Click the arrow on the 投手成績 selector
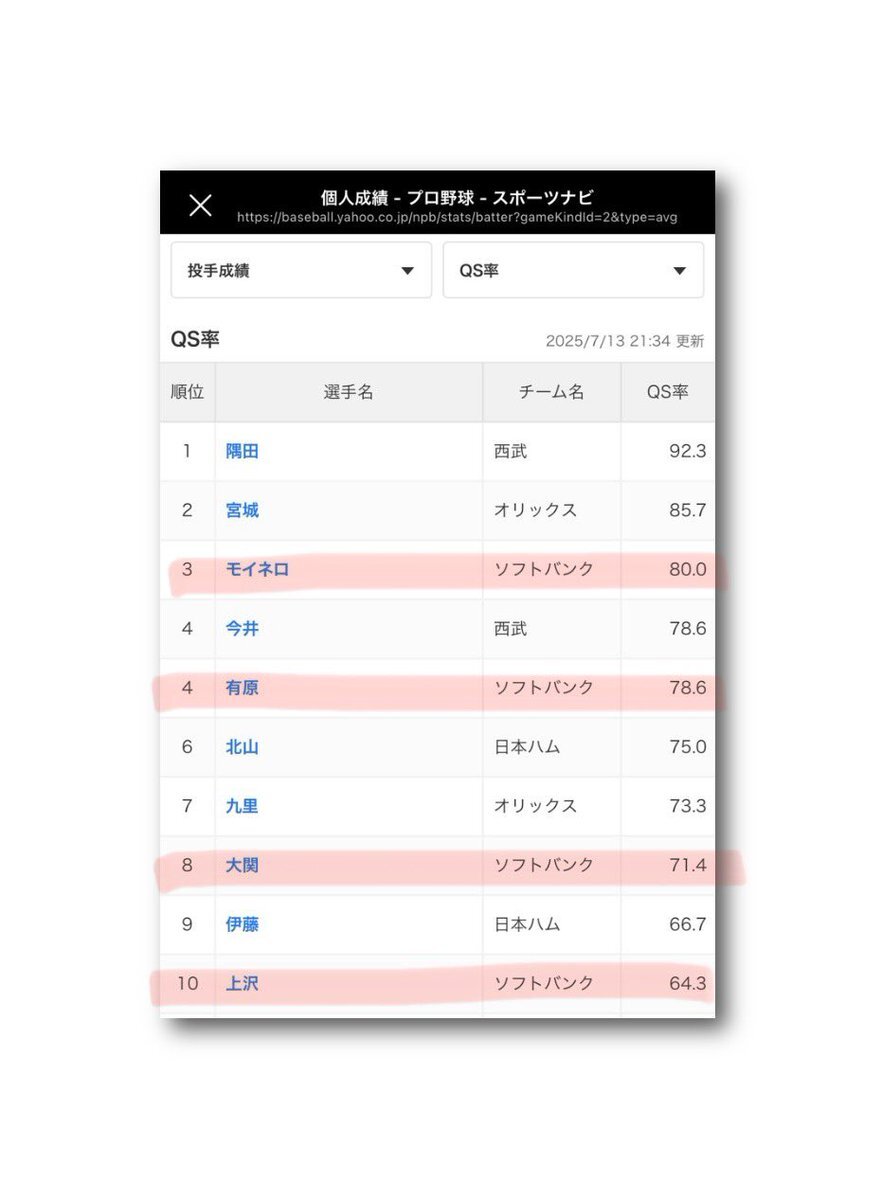Screen dimensions: 881x1200 [407, 271]
